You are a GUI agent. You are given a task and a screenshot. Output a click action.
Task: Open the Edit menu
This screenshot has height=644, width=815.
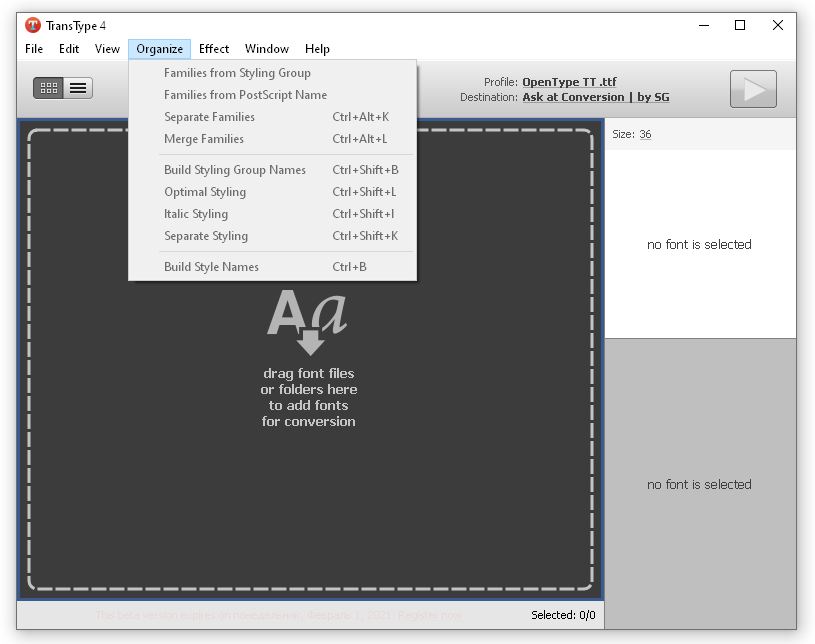point(69,49)
